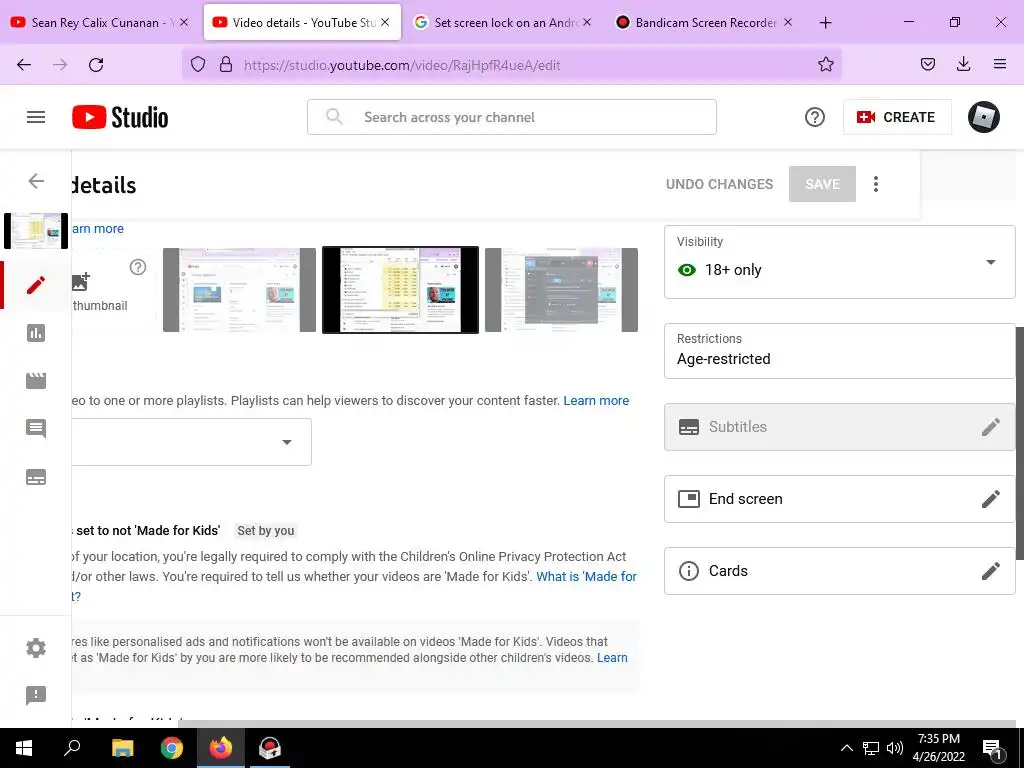
Task: Open the YouTube Studio hamburger menu
Action: point(36,117)
